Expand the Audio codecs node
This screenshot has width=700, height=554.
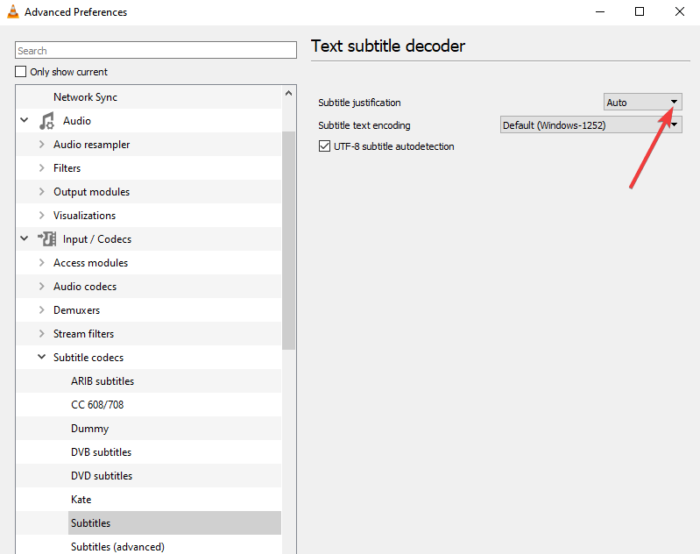click(42, 286)
